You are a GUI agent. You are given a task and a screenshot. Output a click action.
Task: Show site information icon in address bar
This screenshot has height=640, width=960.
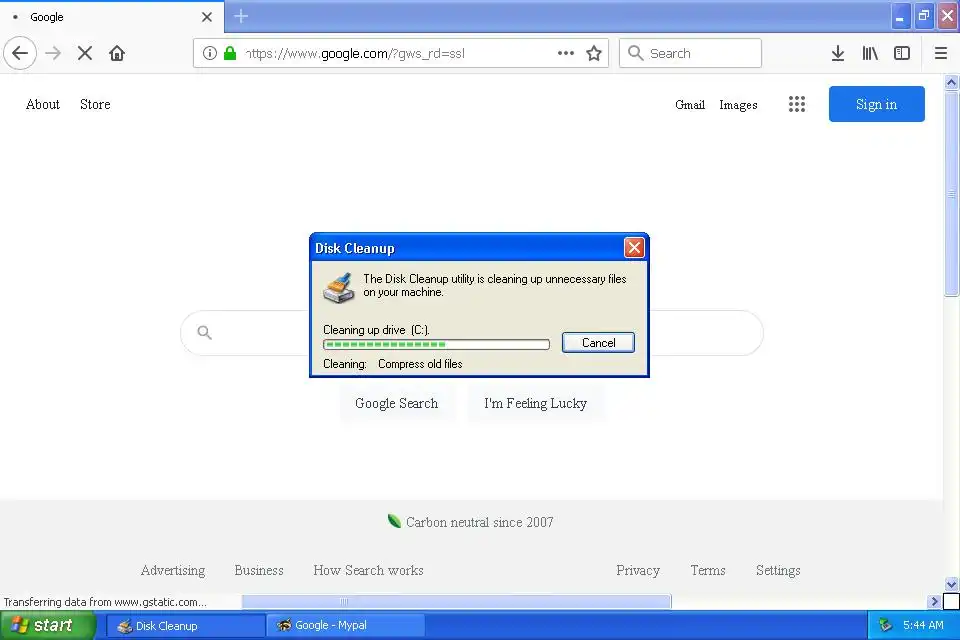[x=210, y=53]
